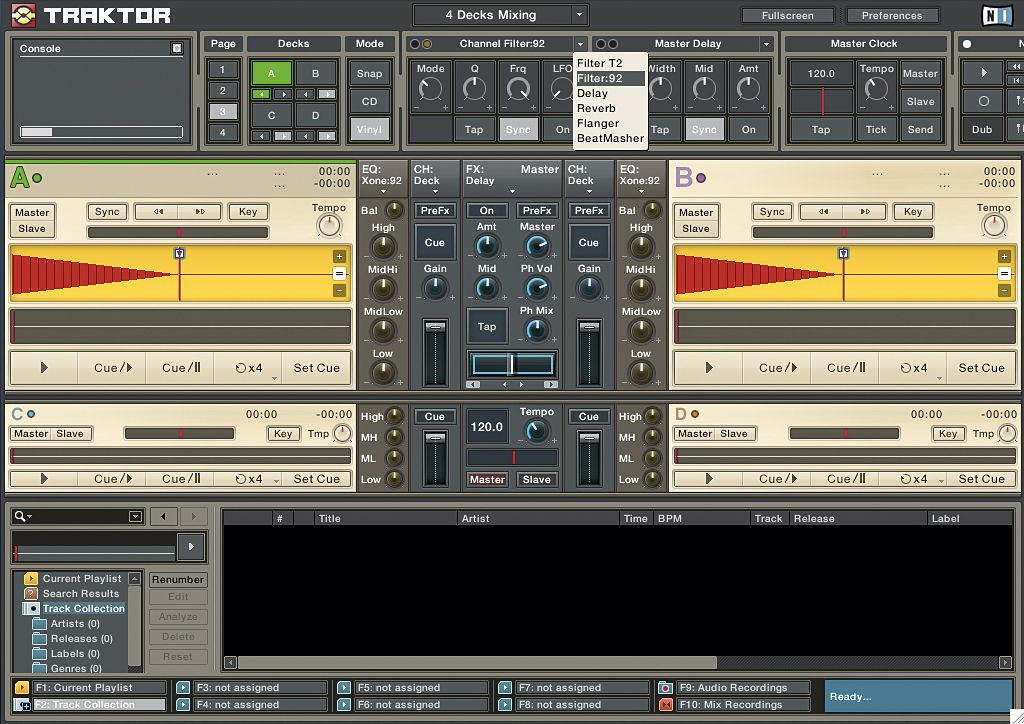Open the 4 Decks Mixing layout dropdown
Viewport: 1024px width, 724px height.
(500, 14)
